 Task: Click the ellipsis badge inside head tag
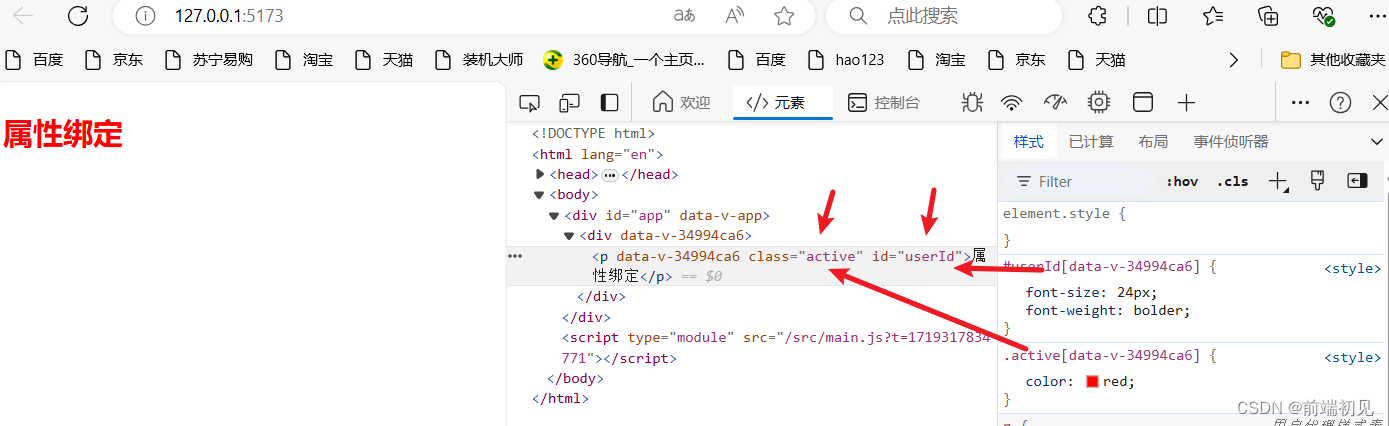(610, 175)
